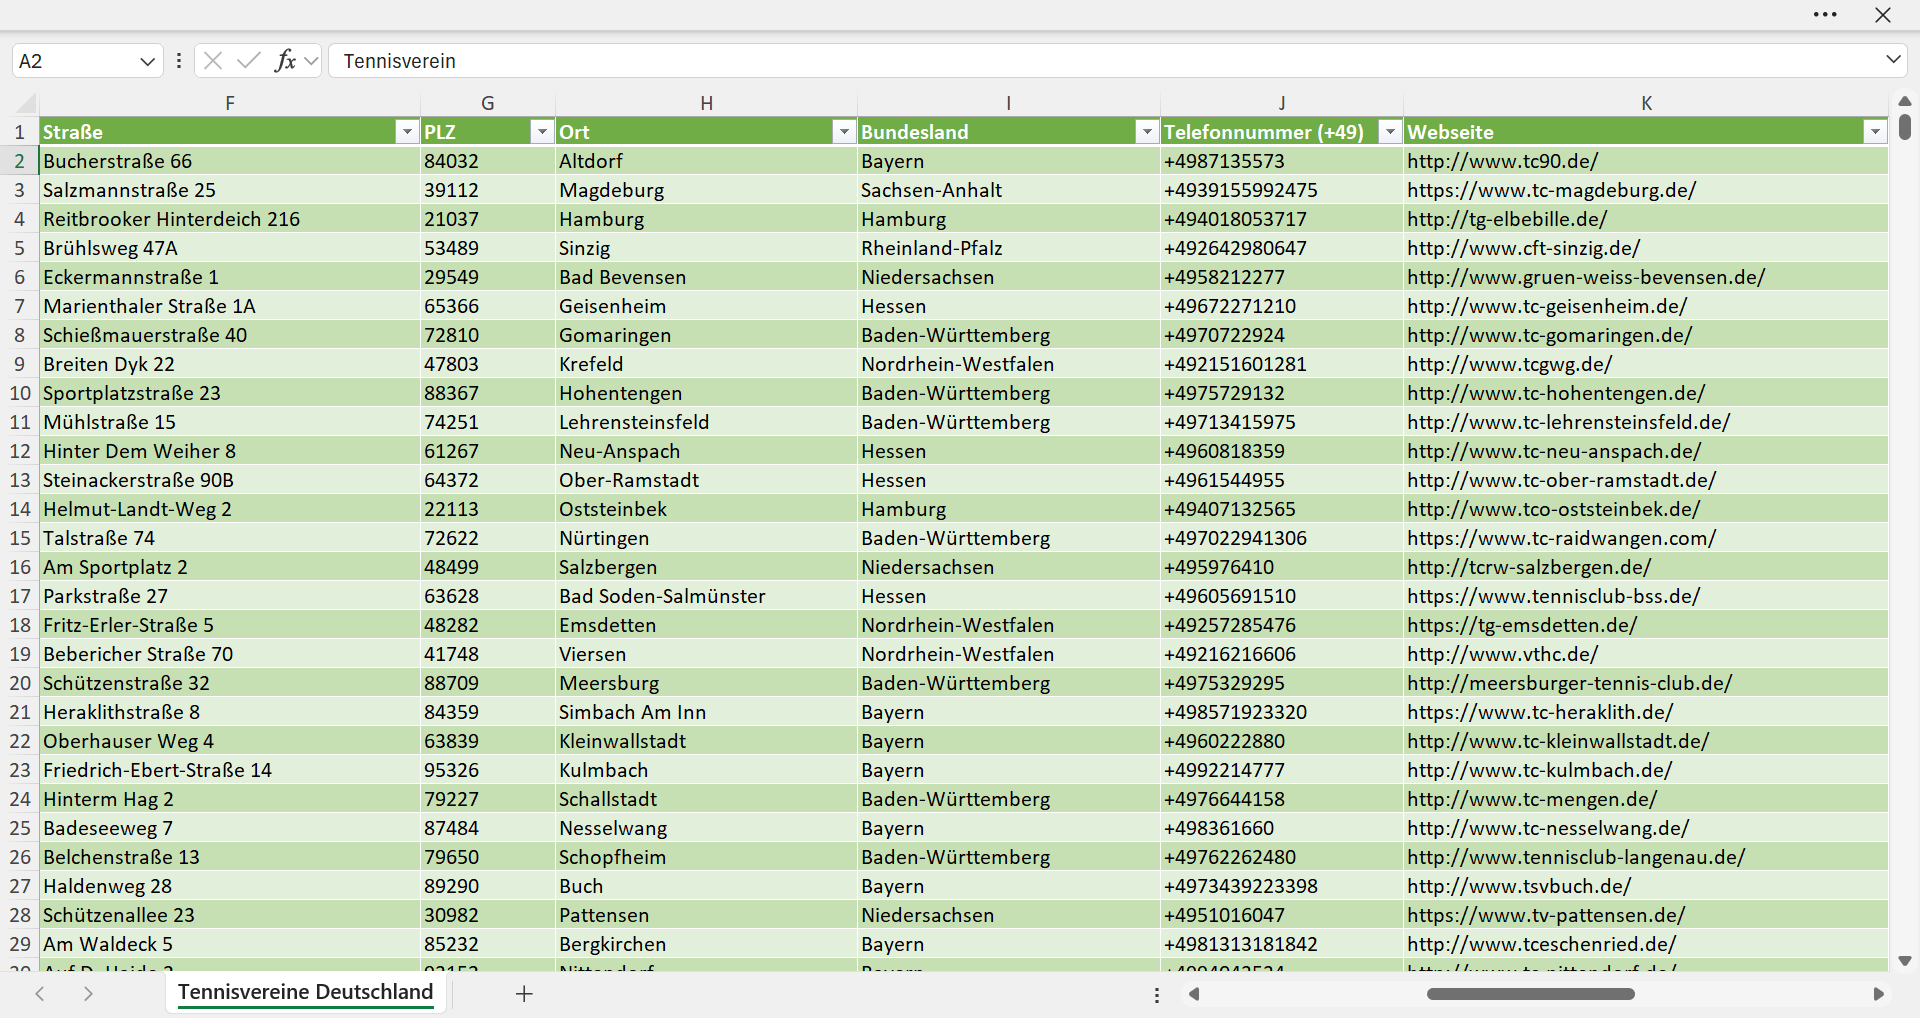Viewport: 1920px width, 1018px height.
Task: Select row 24 header
Action: tap(20, 799)
